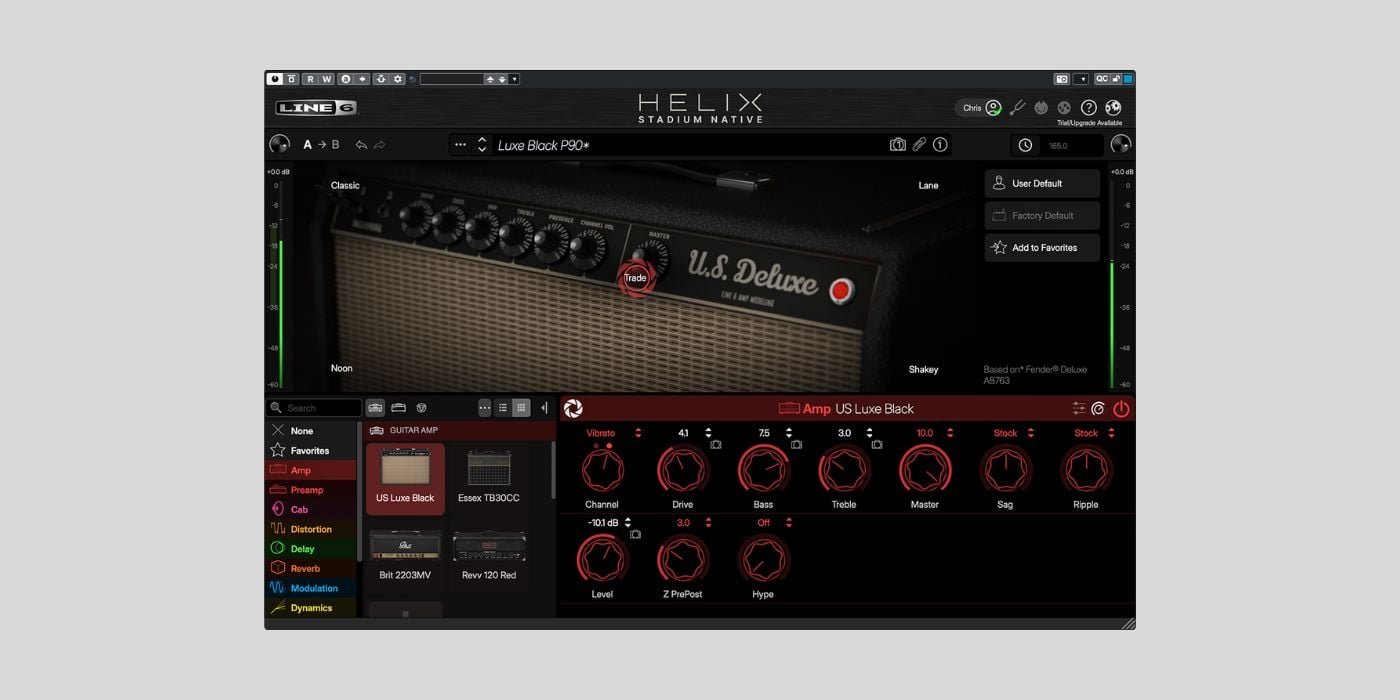Image resolution: width=1400 pixels, height=700 pixels.
Task: Open the Chris user account icon
Action: [993, 108]
